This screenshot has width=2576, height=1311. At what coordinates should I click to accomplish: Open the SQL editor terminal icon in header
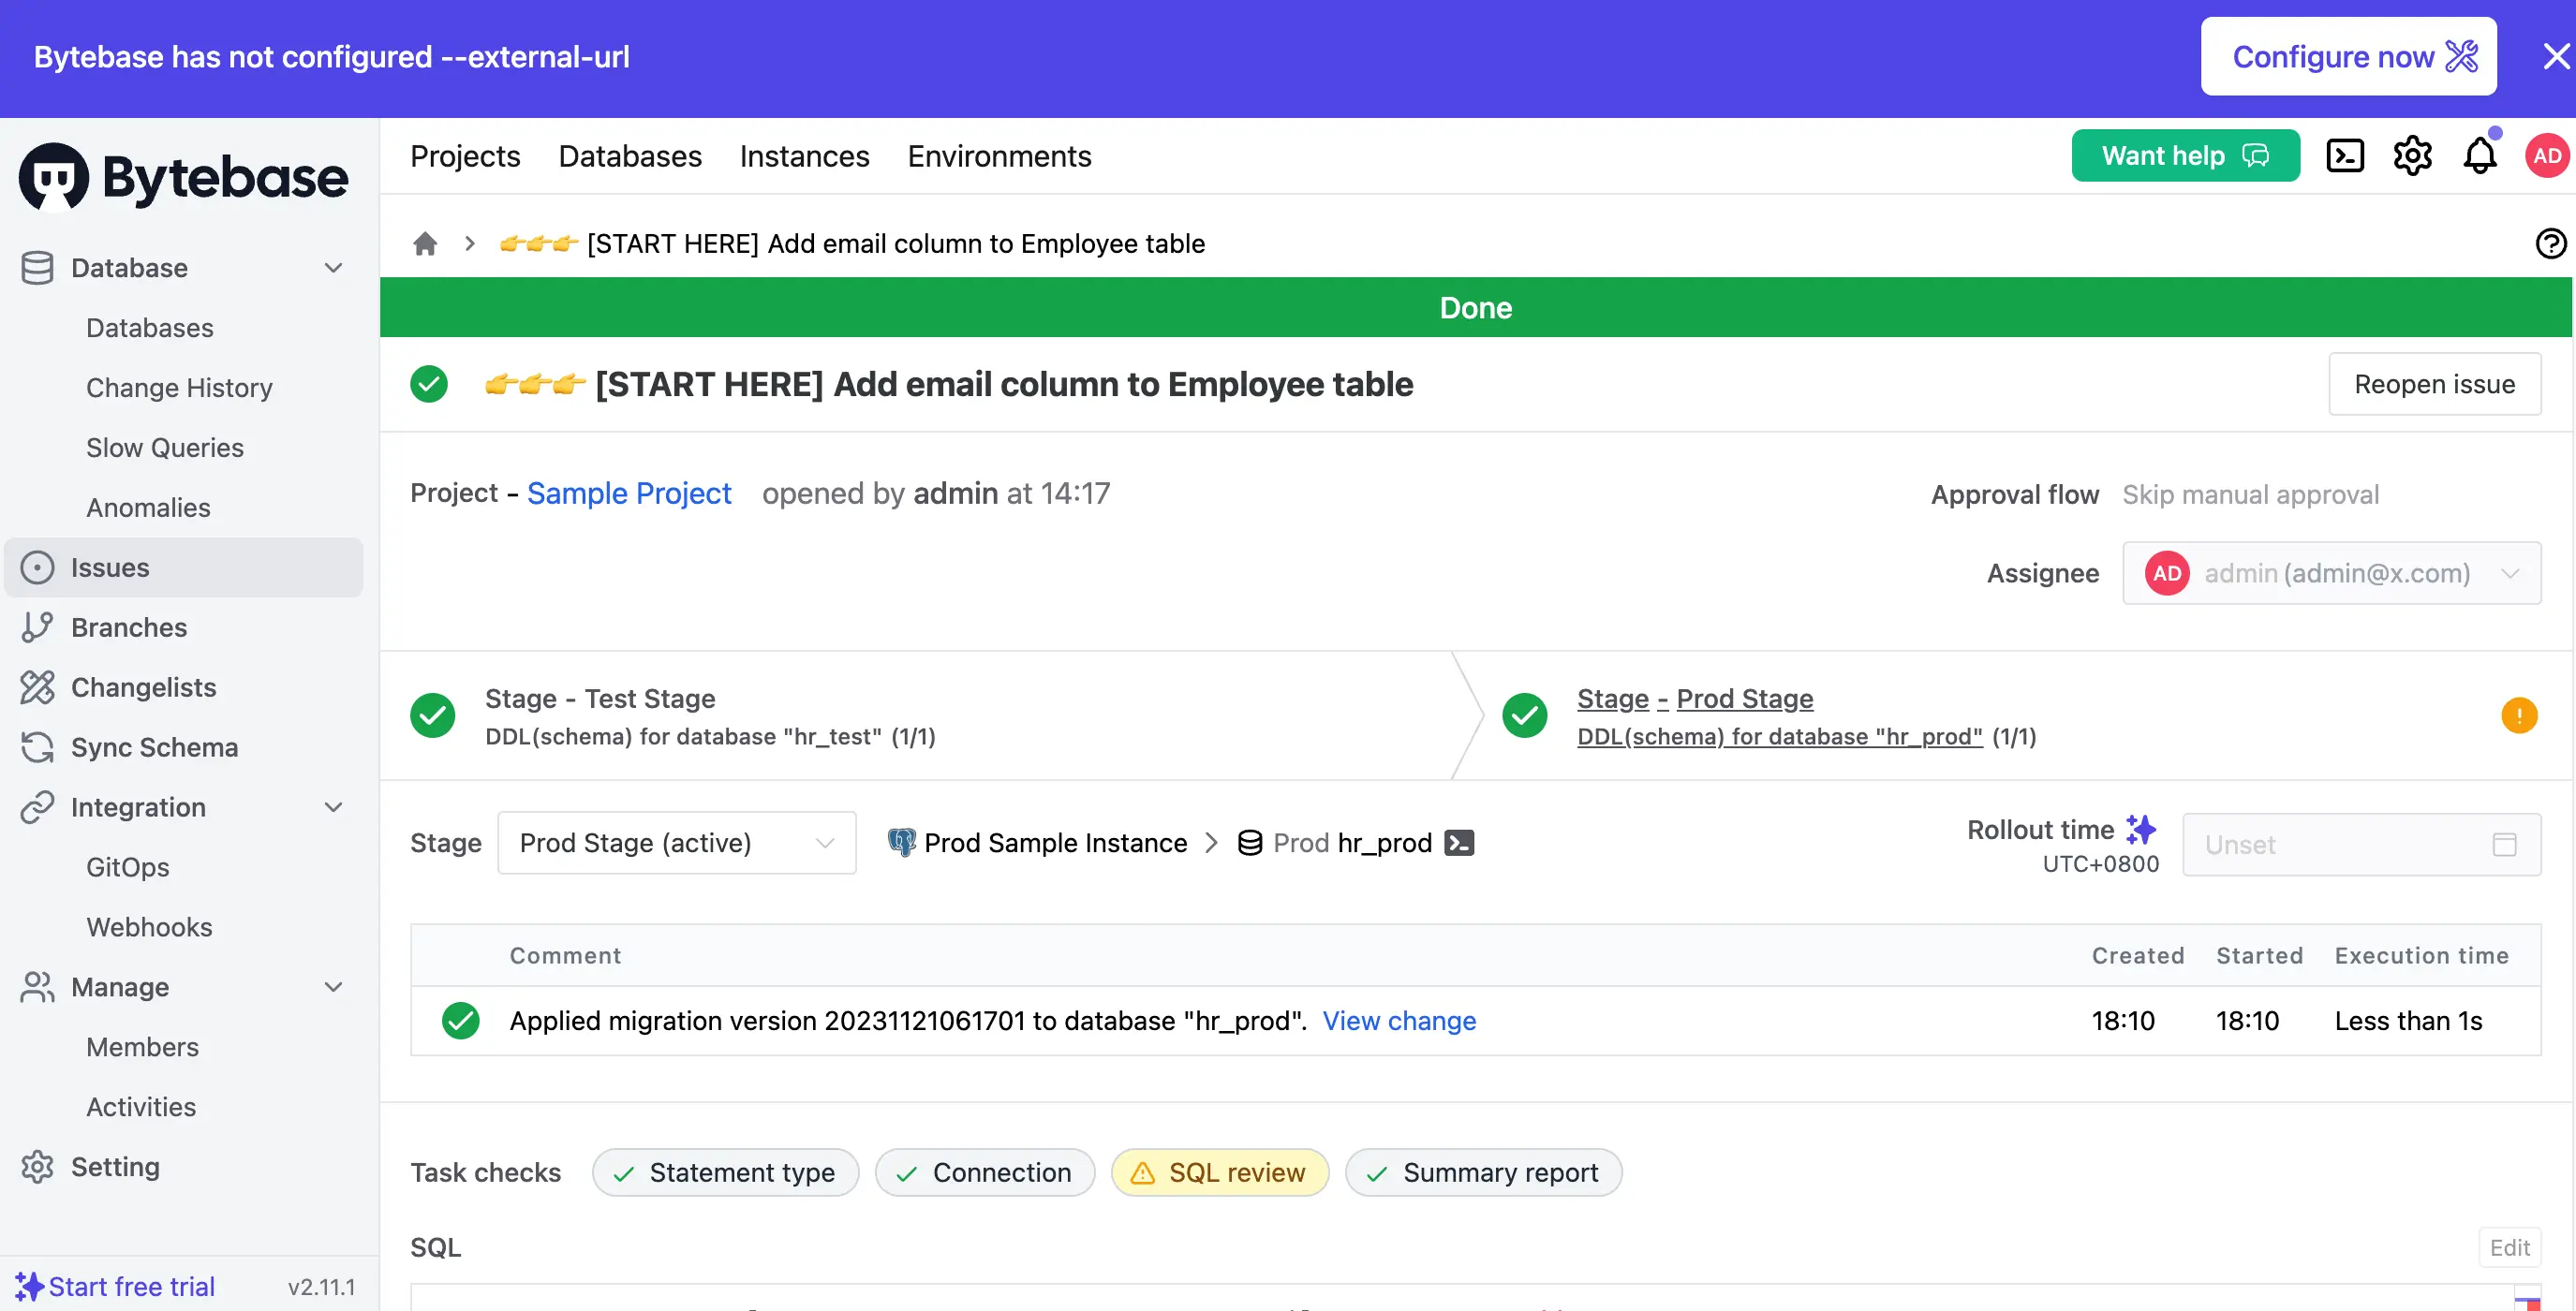coord(2344,155)
